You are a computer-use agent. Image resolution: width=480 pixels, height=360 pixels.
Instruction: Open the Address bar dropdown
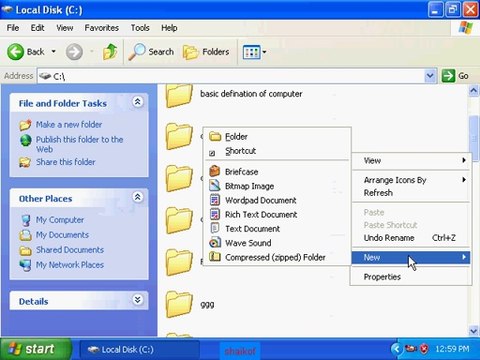point(430,76)
